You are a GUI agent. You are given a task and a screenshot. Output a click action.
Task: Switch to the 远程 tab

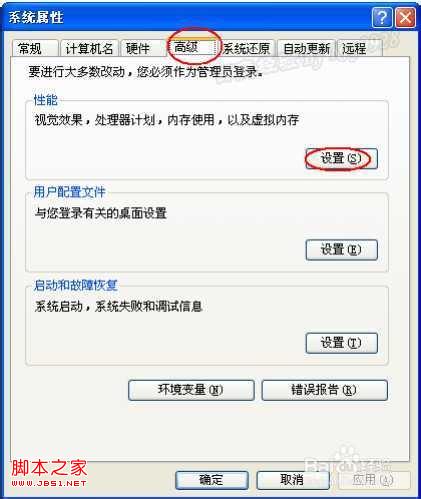(x=359, y=49)
